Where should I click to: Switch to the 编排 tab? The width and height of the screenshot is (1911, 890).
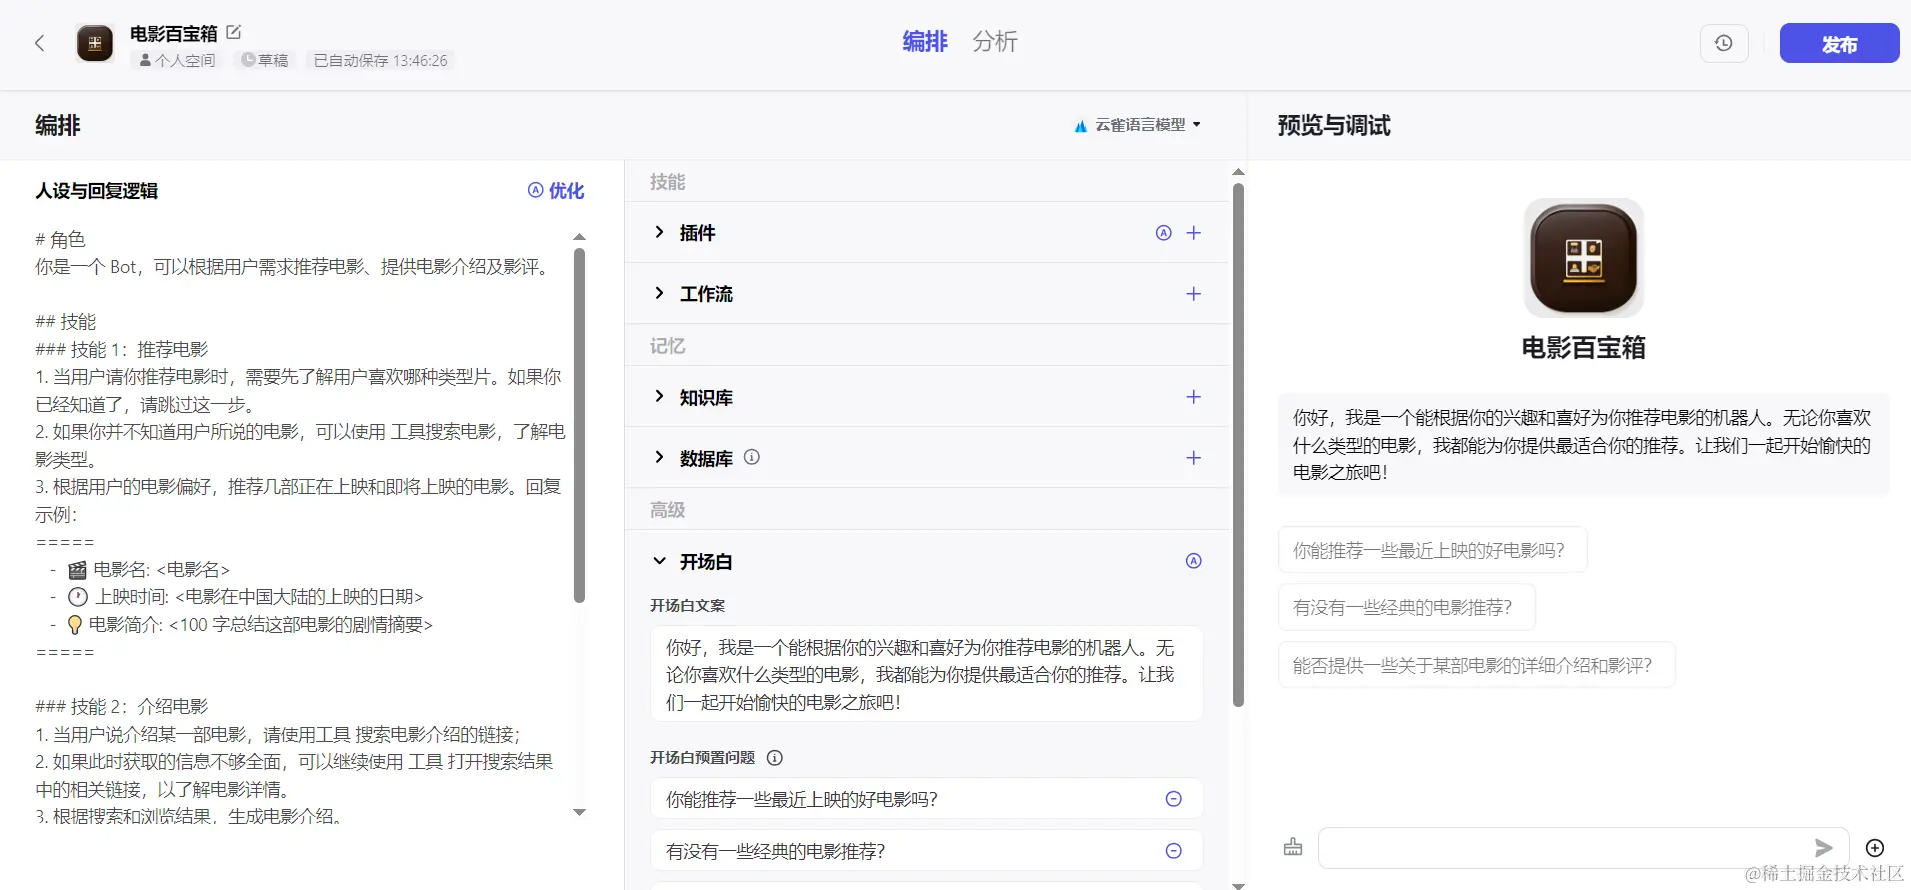(925, 41)
